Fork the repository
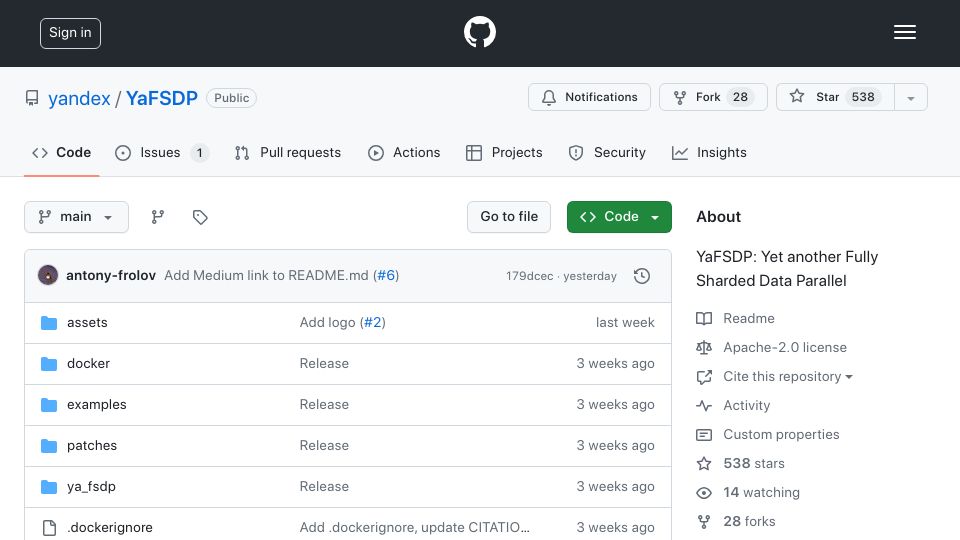The image size is (960, 540). [x=713, y=97]
